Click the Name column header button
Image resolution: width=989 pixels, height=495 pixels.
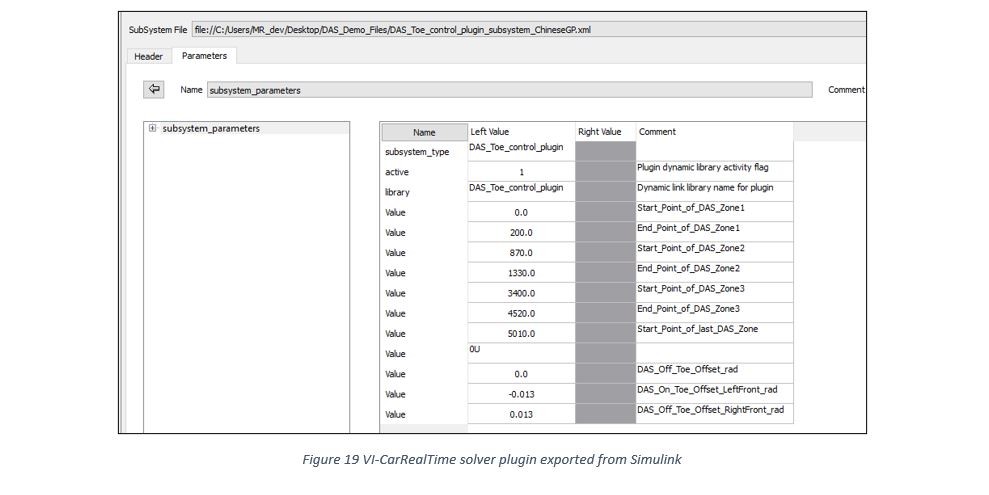coord(424,132)
